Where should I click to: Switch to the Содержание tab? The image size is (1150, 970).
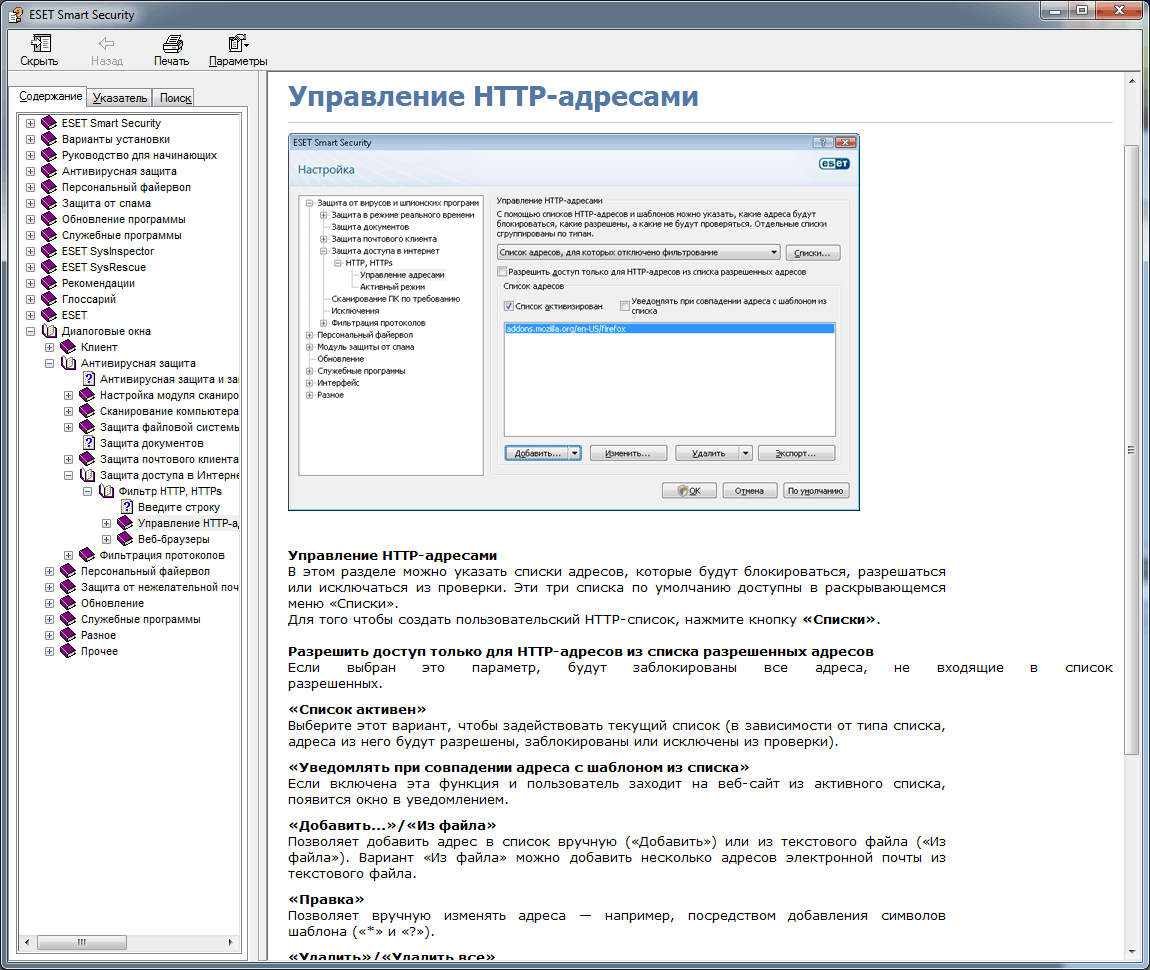tap(50, 96)
